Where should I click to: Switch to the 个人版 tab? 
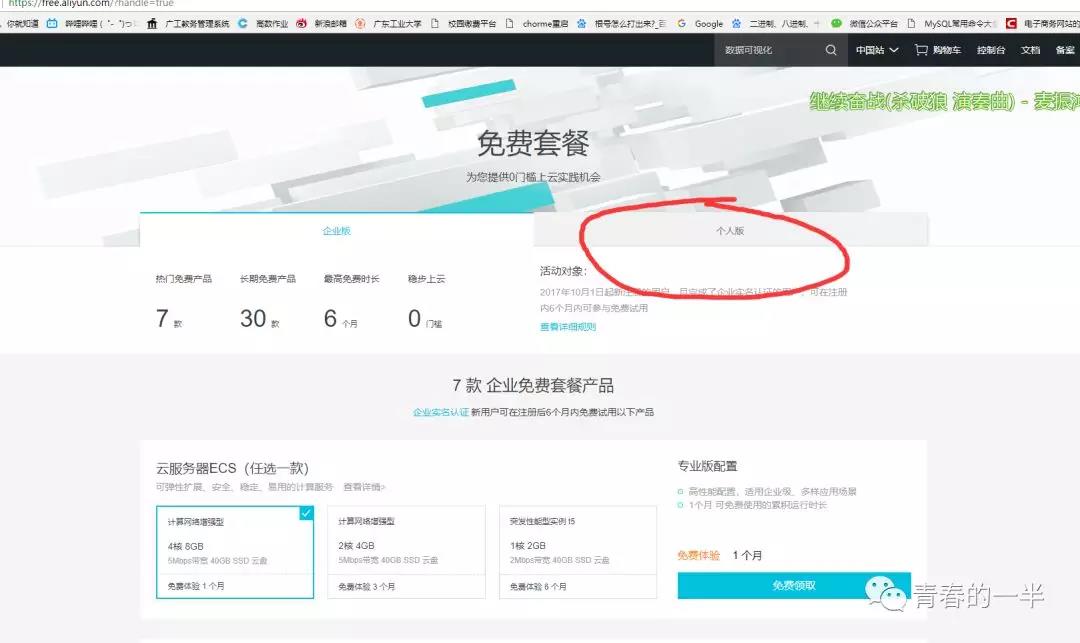(730, 231)
